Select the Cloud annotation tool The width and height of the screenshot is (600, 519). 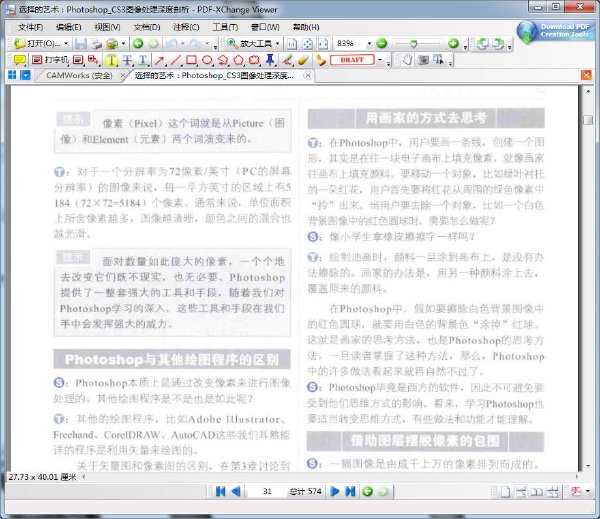[x=254, y=60]
